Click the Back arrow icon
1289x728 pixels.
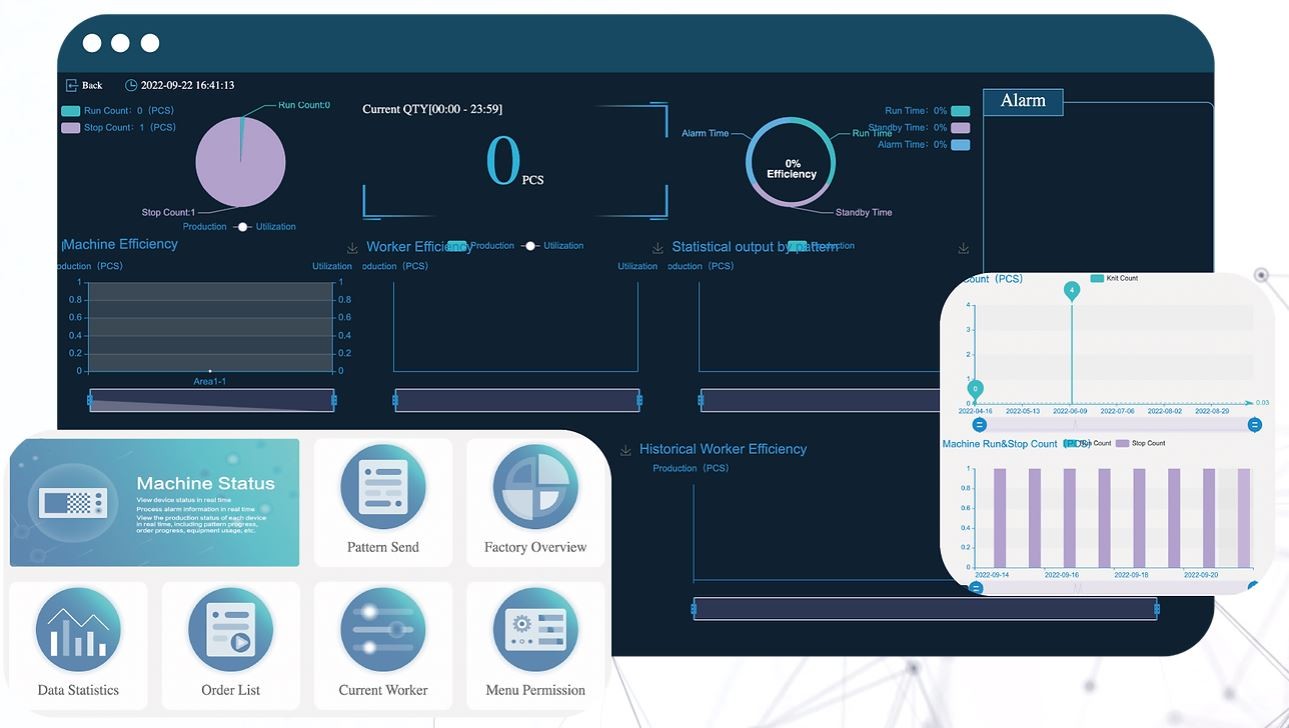tap(71, 86)
